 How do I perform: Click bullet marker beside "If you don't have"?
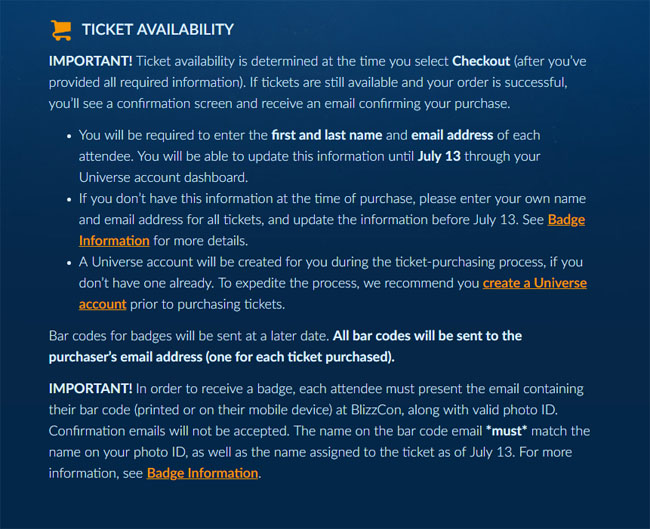(69, 199)
